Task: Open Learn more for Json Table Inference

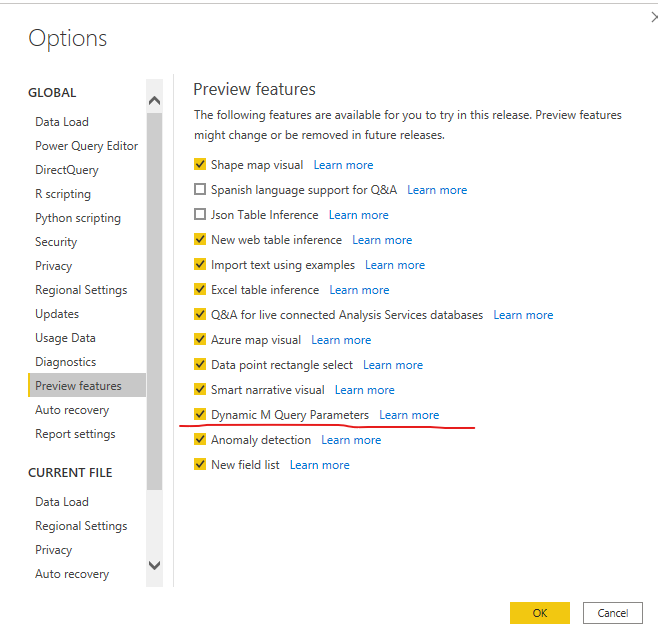Action: (x=358, y=215)
